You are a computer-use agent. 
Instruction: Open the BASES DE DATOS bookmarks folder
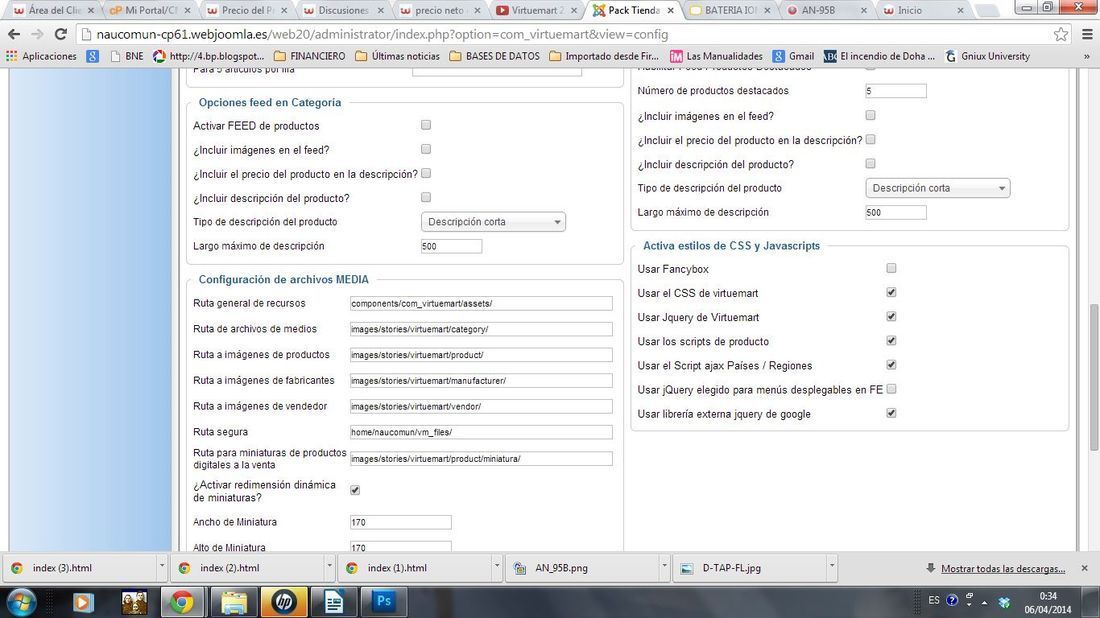coord(495,56)
